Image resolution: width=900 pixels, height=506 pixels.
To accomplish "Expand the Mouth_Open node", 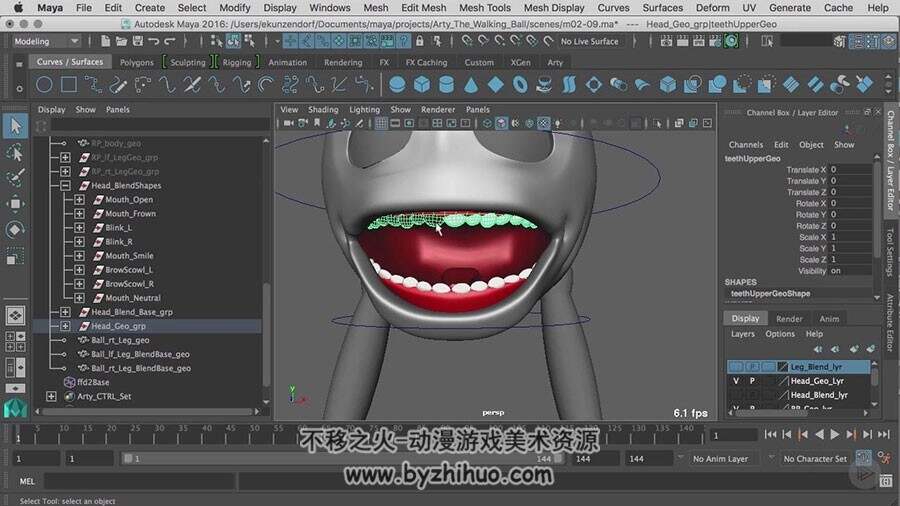I will point(79,199).
